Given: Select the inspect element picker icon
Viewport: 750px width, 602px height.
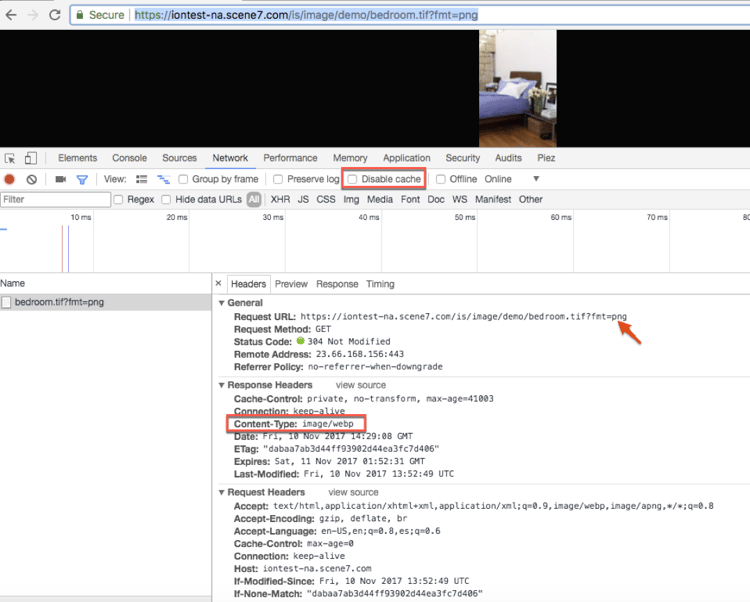Looking at the screenshot, I should (10, 158).
